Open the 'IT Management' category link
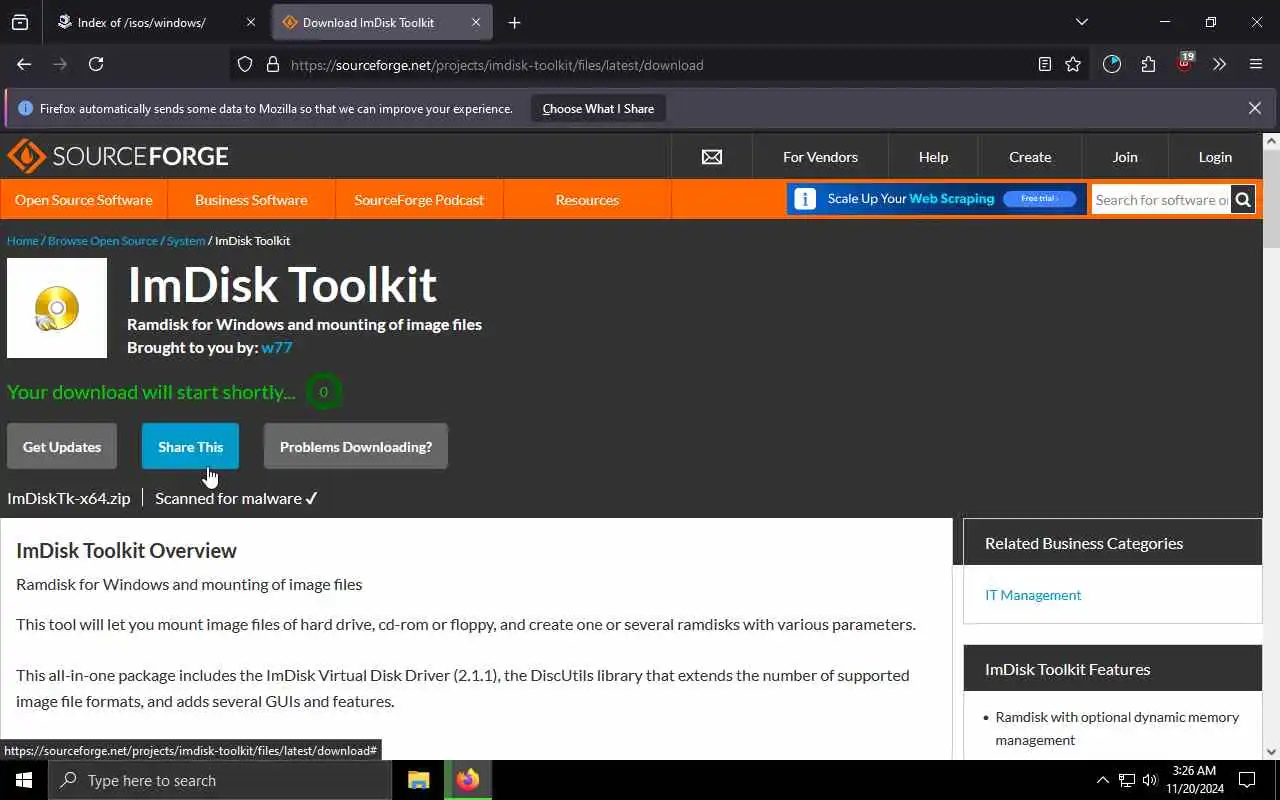 [x=1033, y=595]
